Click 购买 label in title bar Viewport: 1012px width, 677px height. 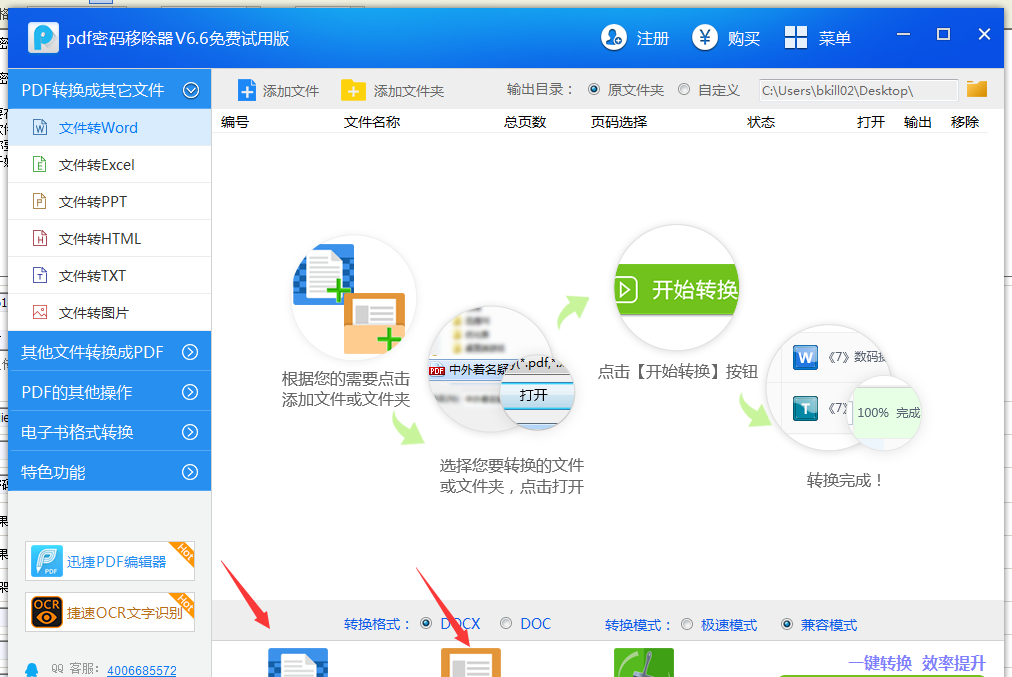pos(744,39)
